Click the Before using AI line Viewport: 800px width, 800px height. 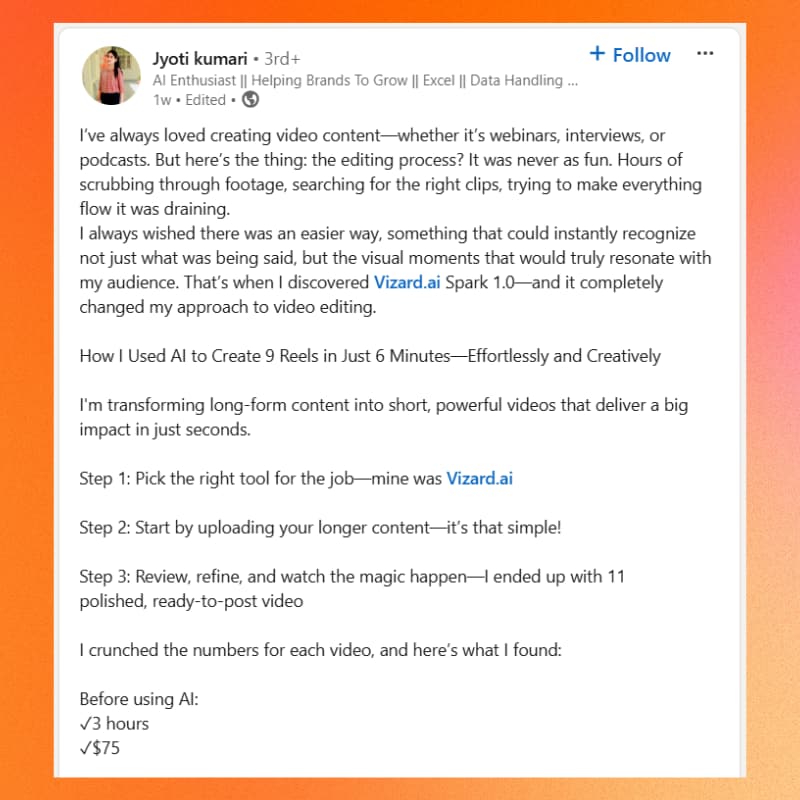[x=139, y=699]
